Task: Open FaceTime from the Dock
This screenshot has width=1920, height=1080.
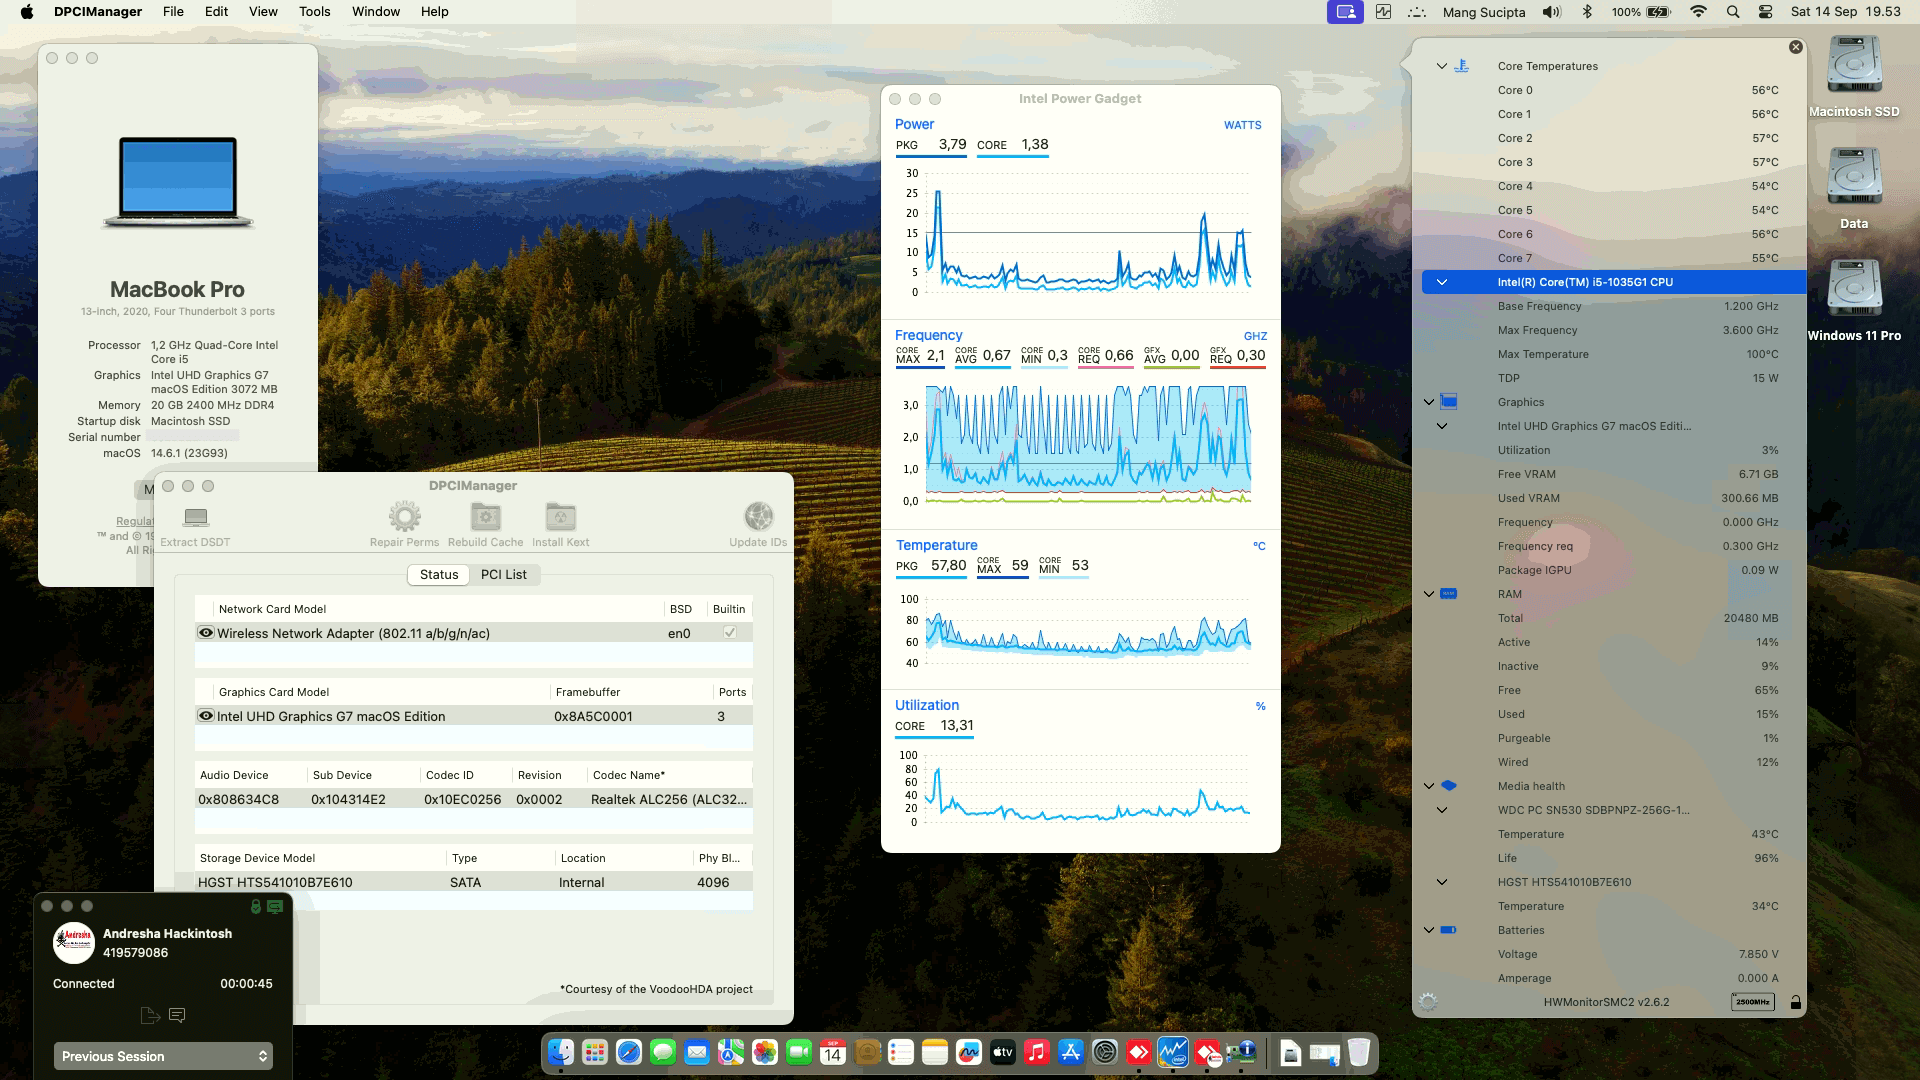Action: [799, 1052]
